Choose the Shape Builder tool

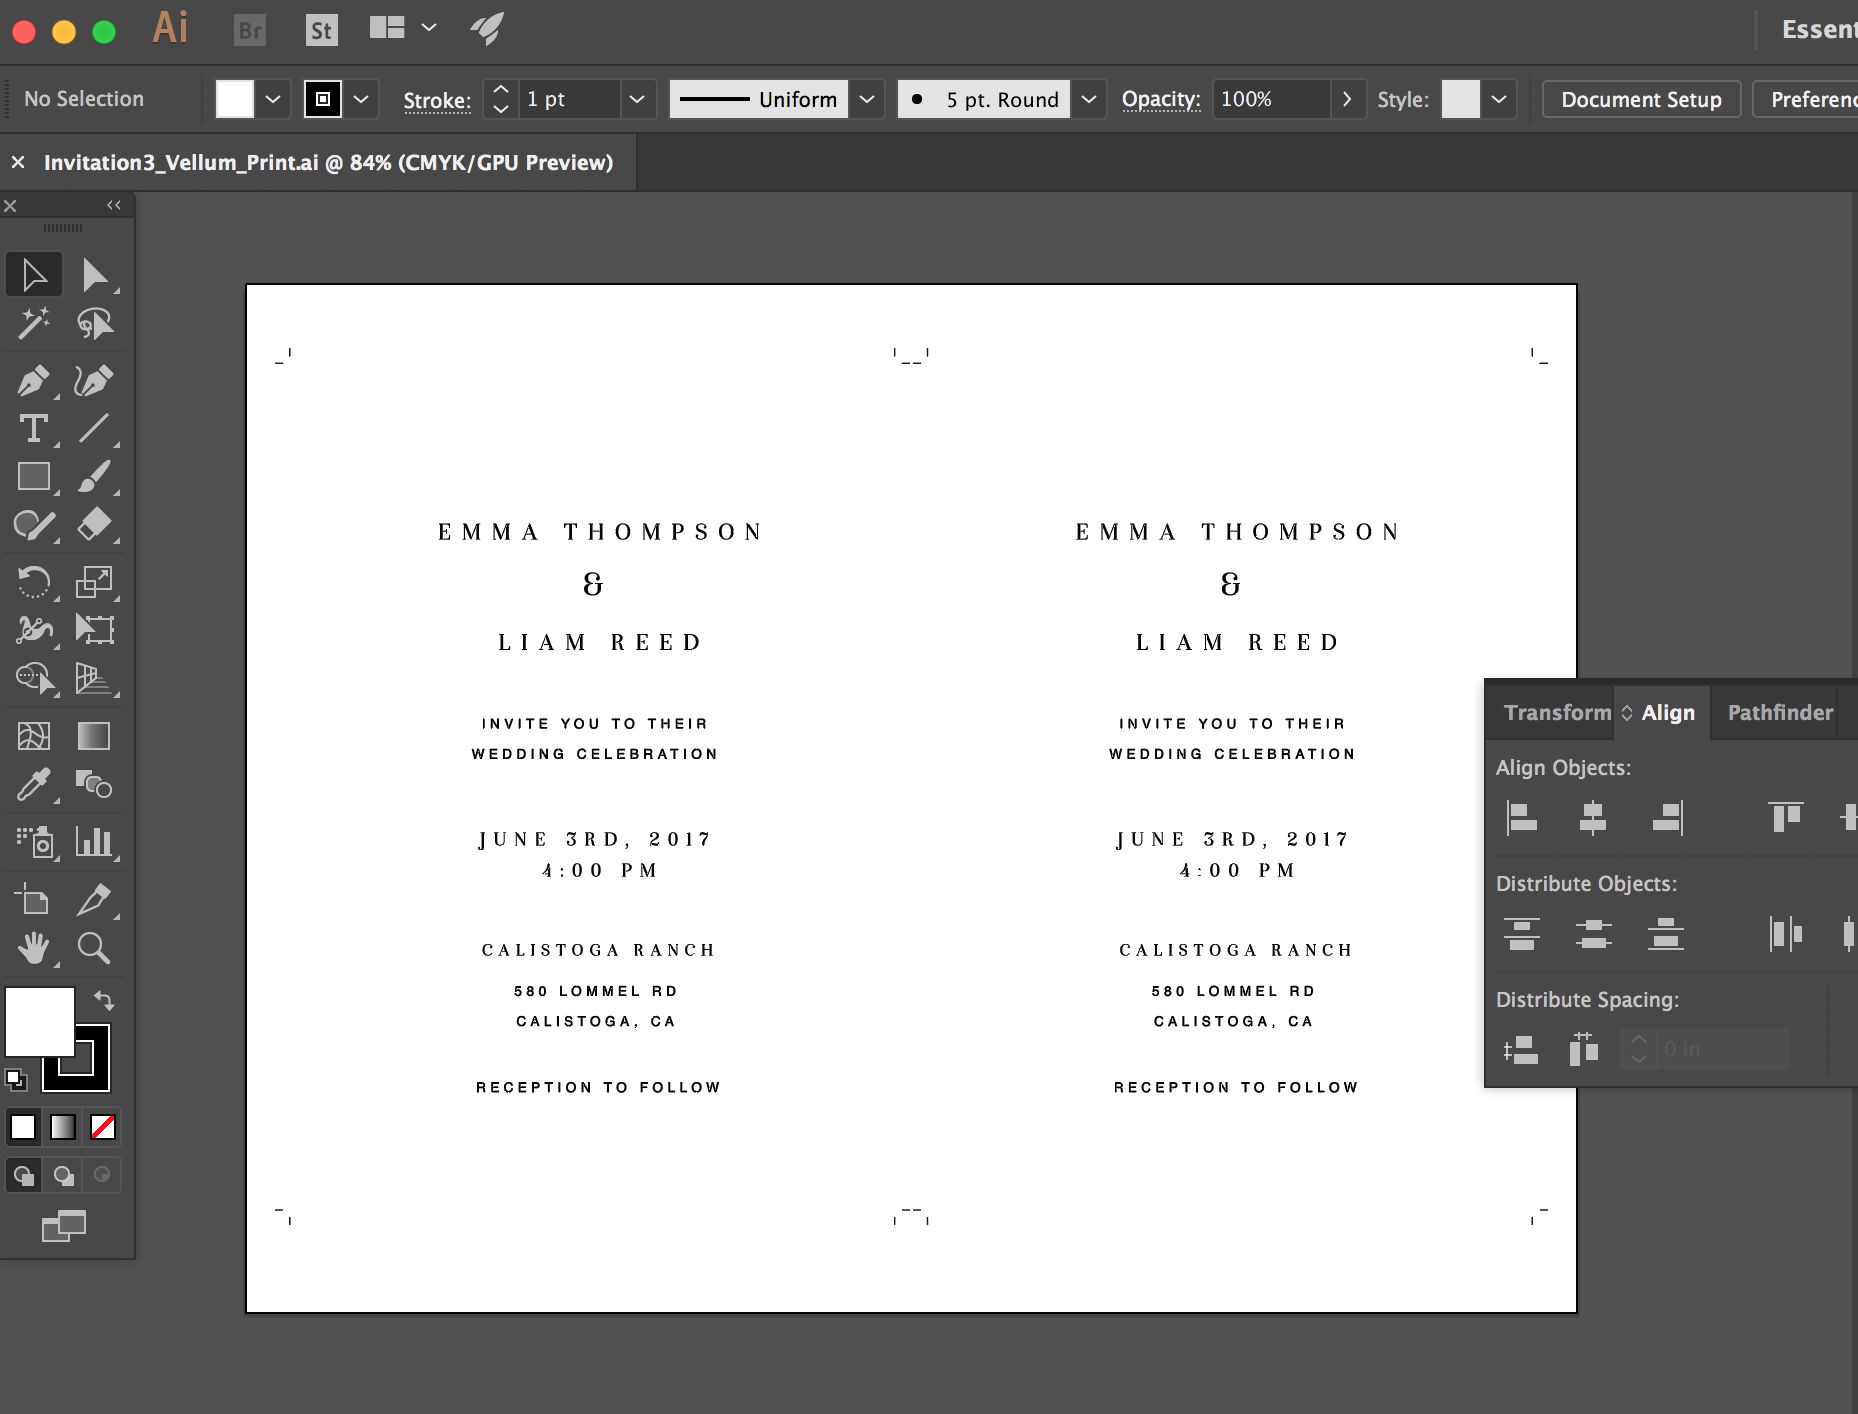[x=34, y=678]
